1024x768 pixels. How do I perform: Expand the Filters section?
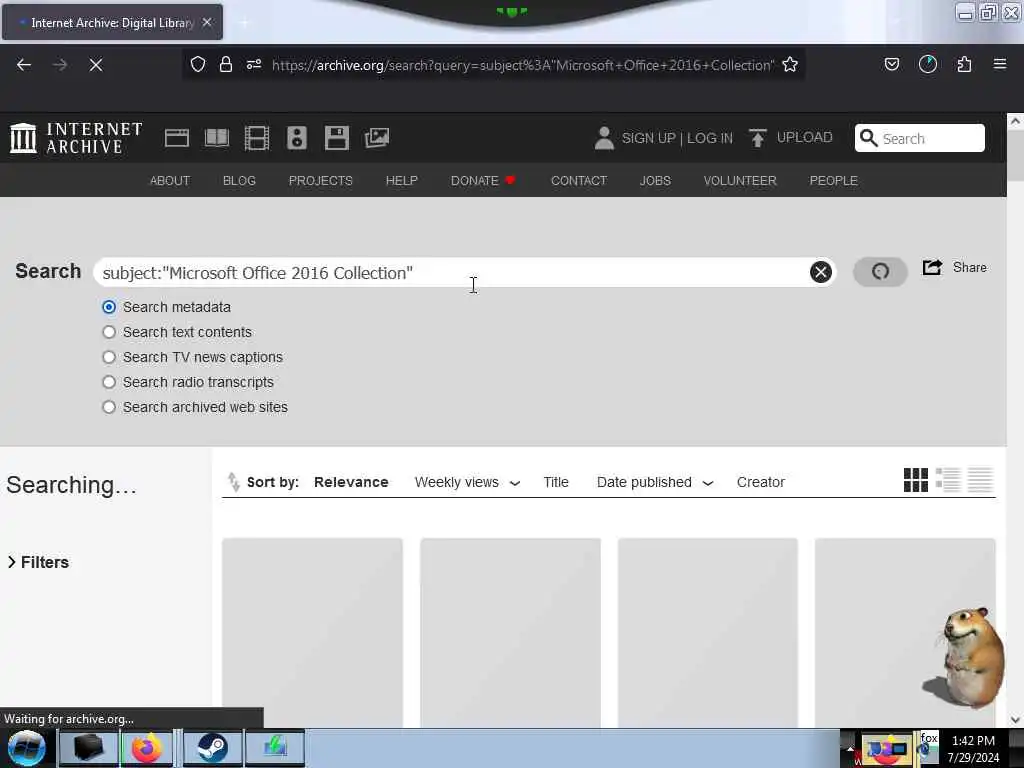click(x=38, y=562)
